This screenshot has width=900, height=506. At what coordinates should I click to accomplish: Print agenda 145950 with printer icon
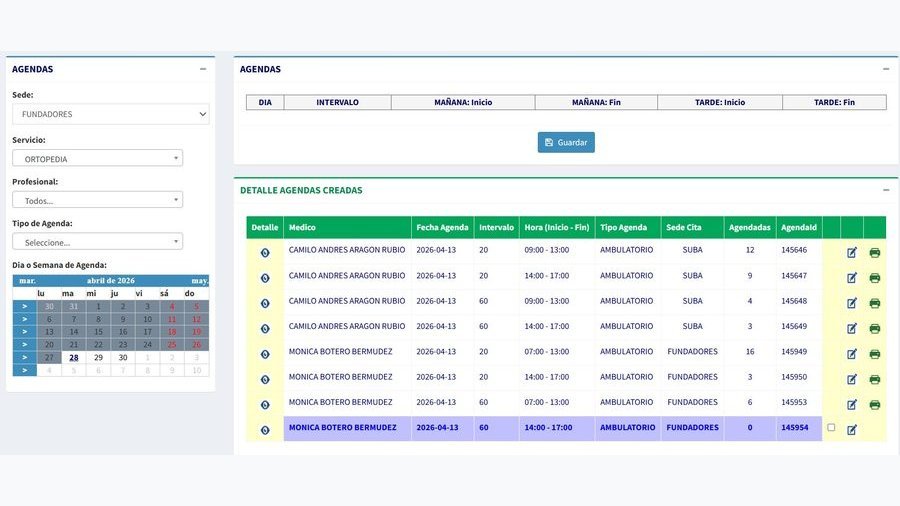[x=875, y=379]
